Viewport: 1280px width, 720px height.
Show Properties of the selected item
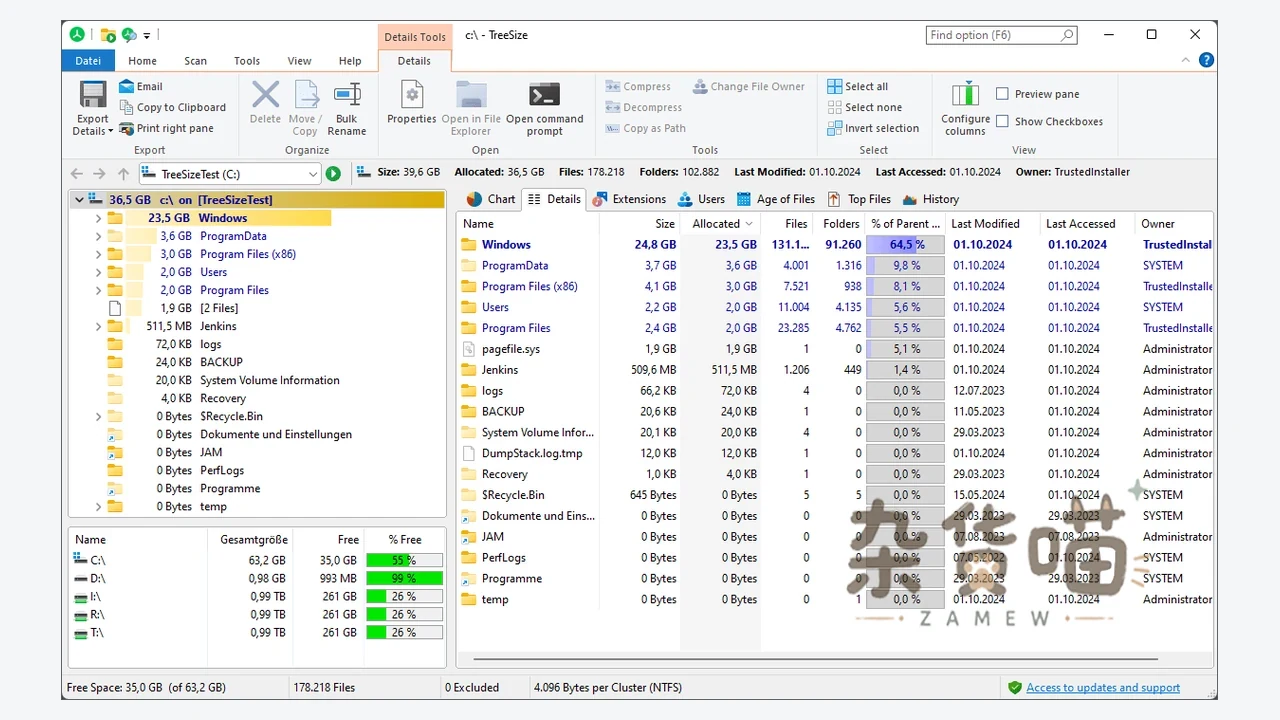(412, 102)
